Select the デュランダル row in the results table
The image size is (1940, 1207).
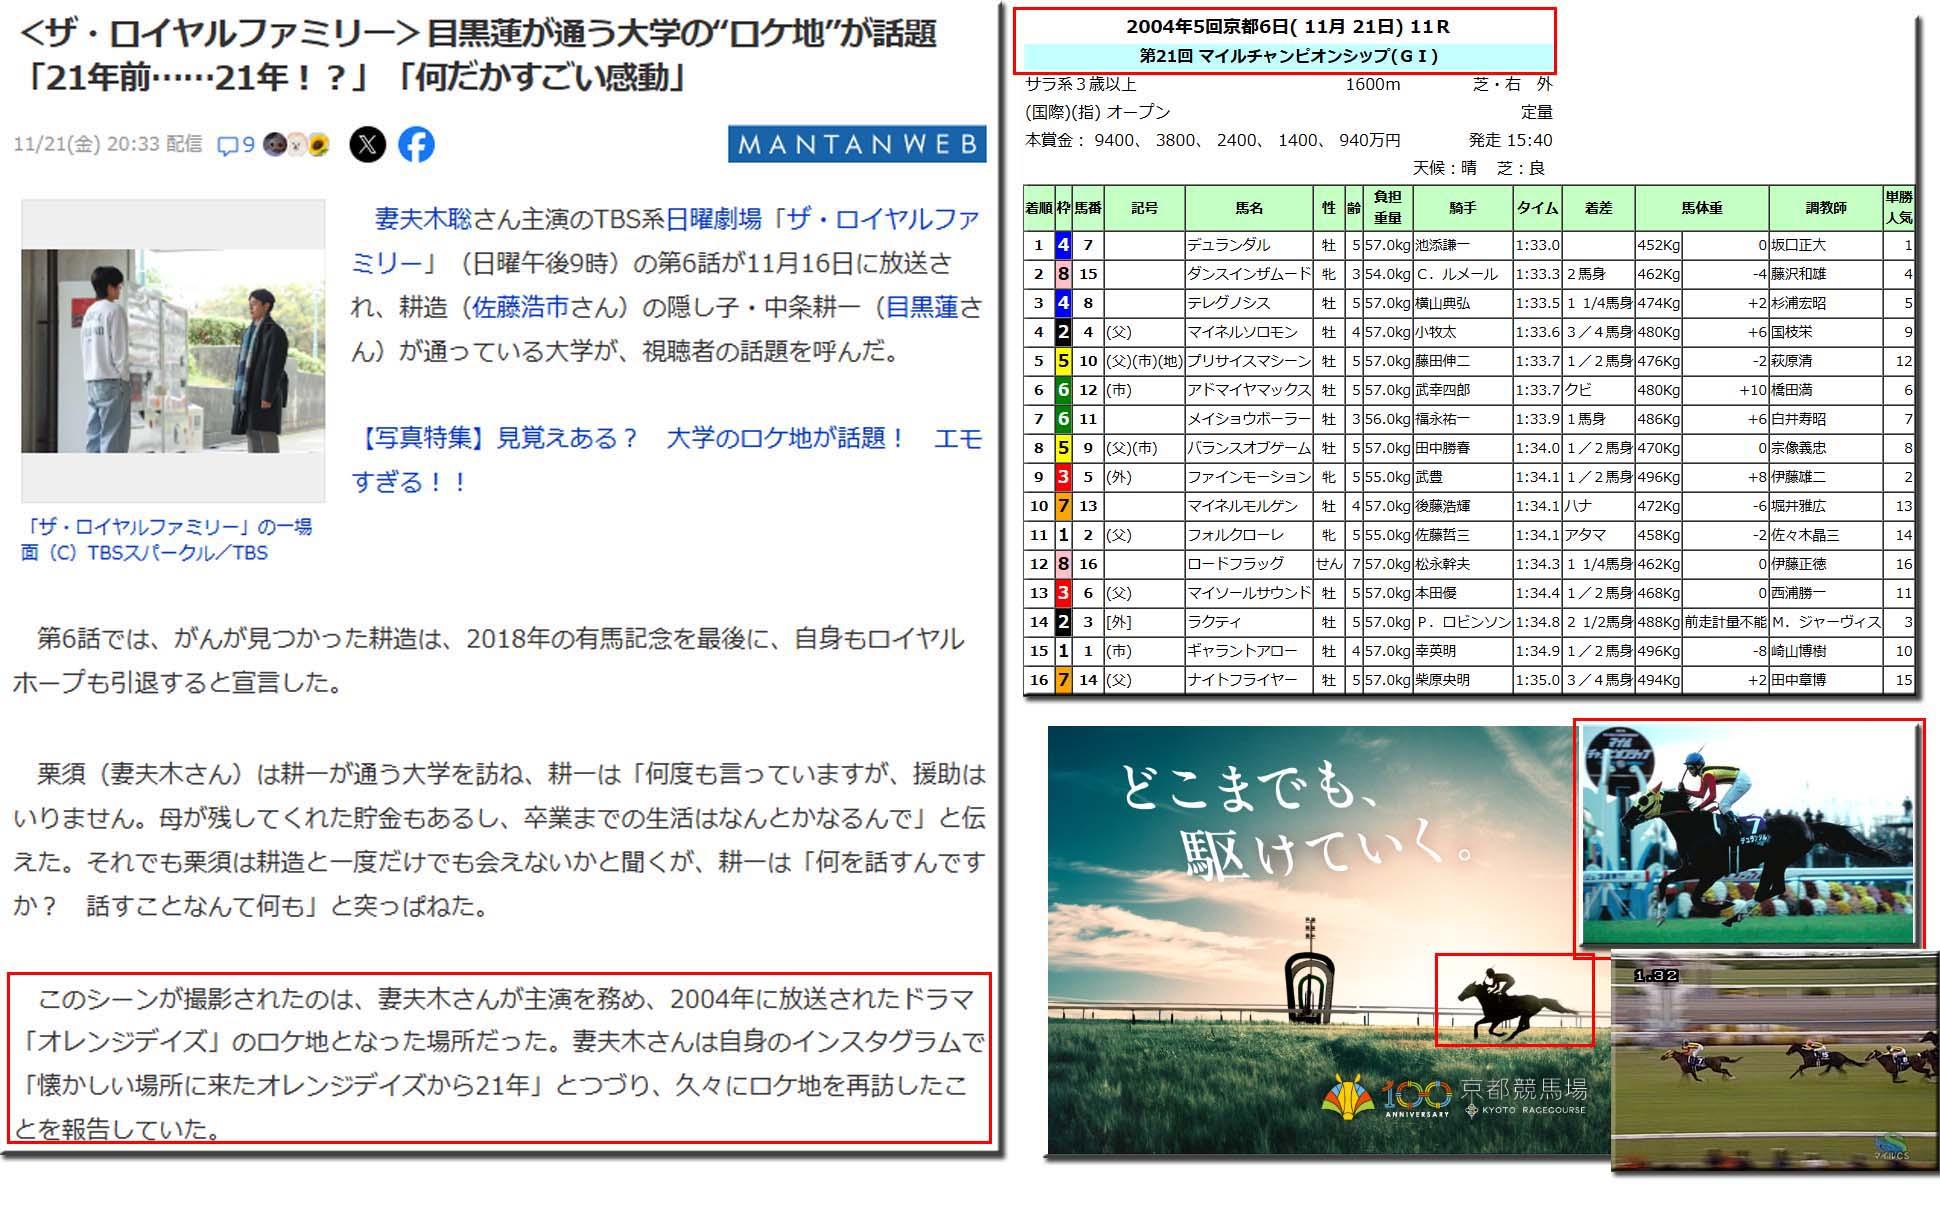1228,245
